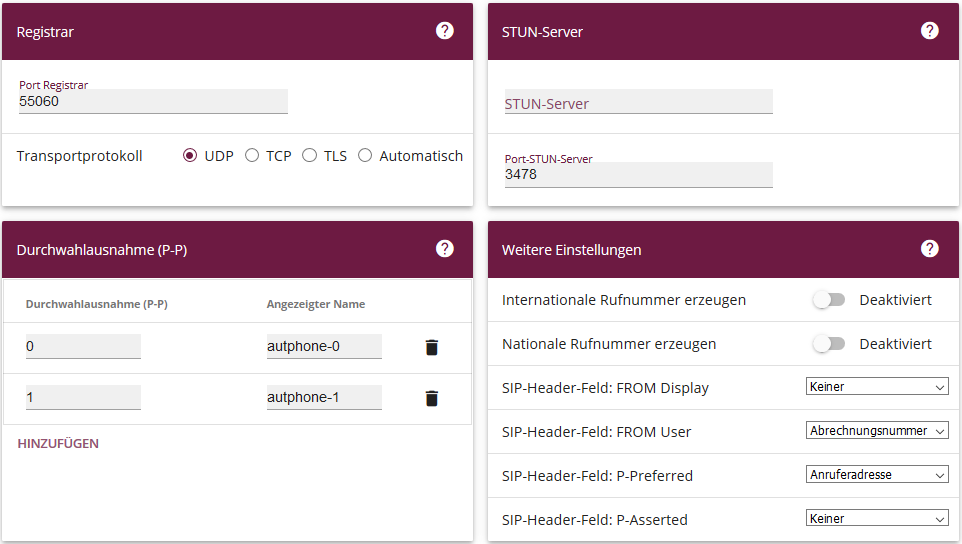This screenshot has width=962, height=544.
Task: Select UDP transport protocol
Action: (190, 156)
